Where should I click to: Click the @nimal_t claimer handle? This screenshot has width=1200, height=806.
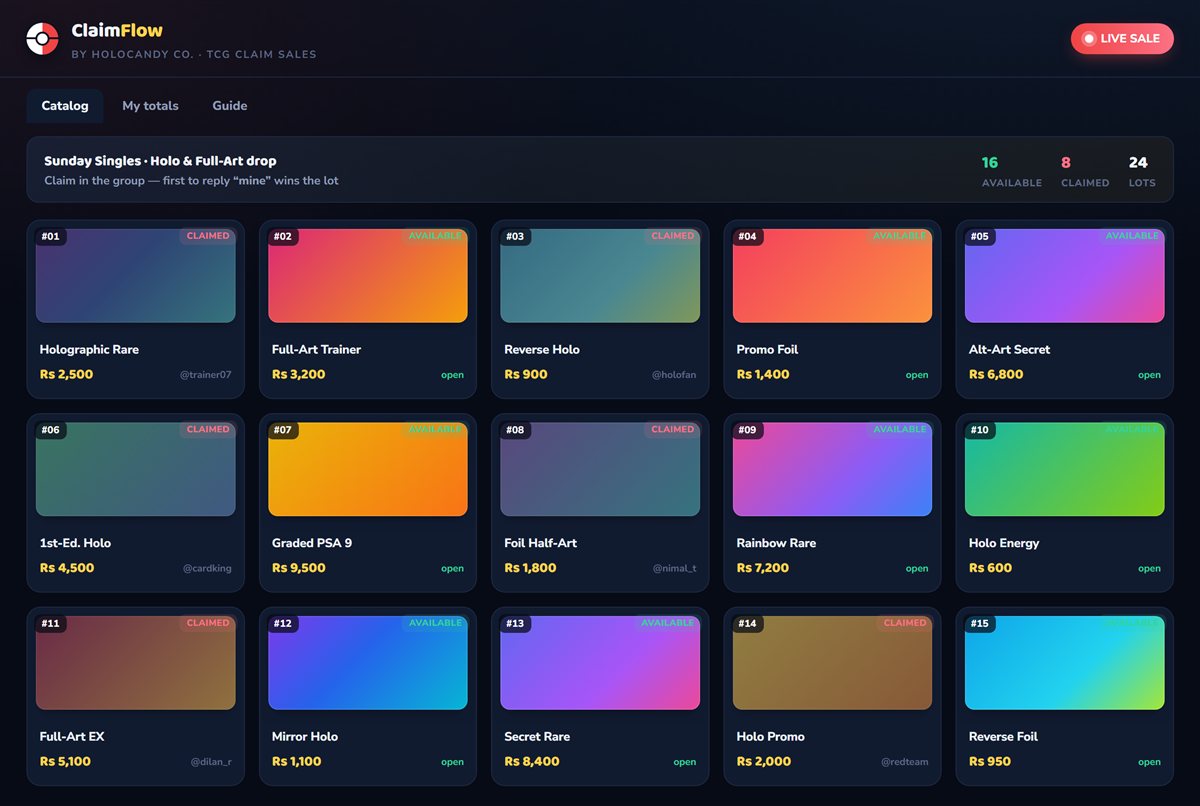click(675, 568)
